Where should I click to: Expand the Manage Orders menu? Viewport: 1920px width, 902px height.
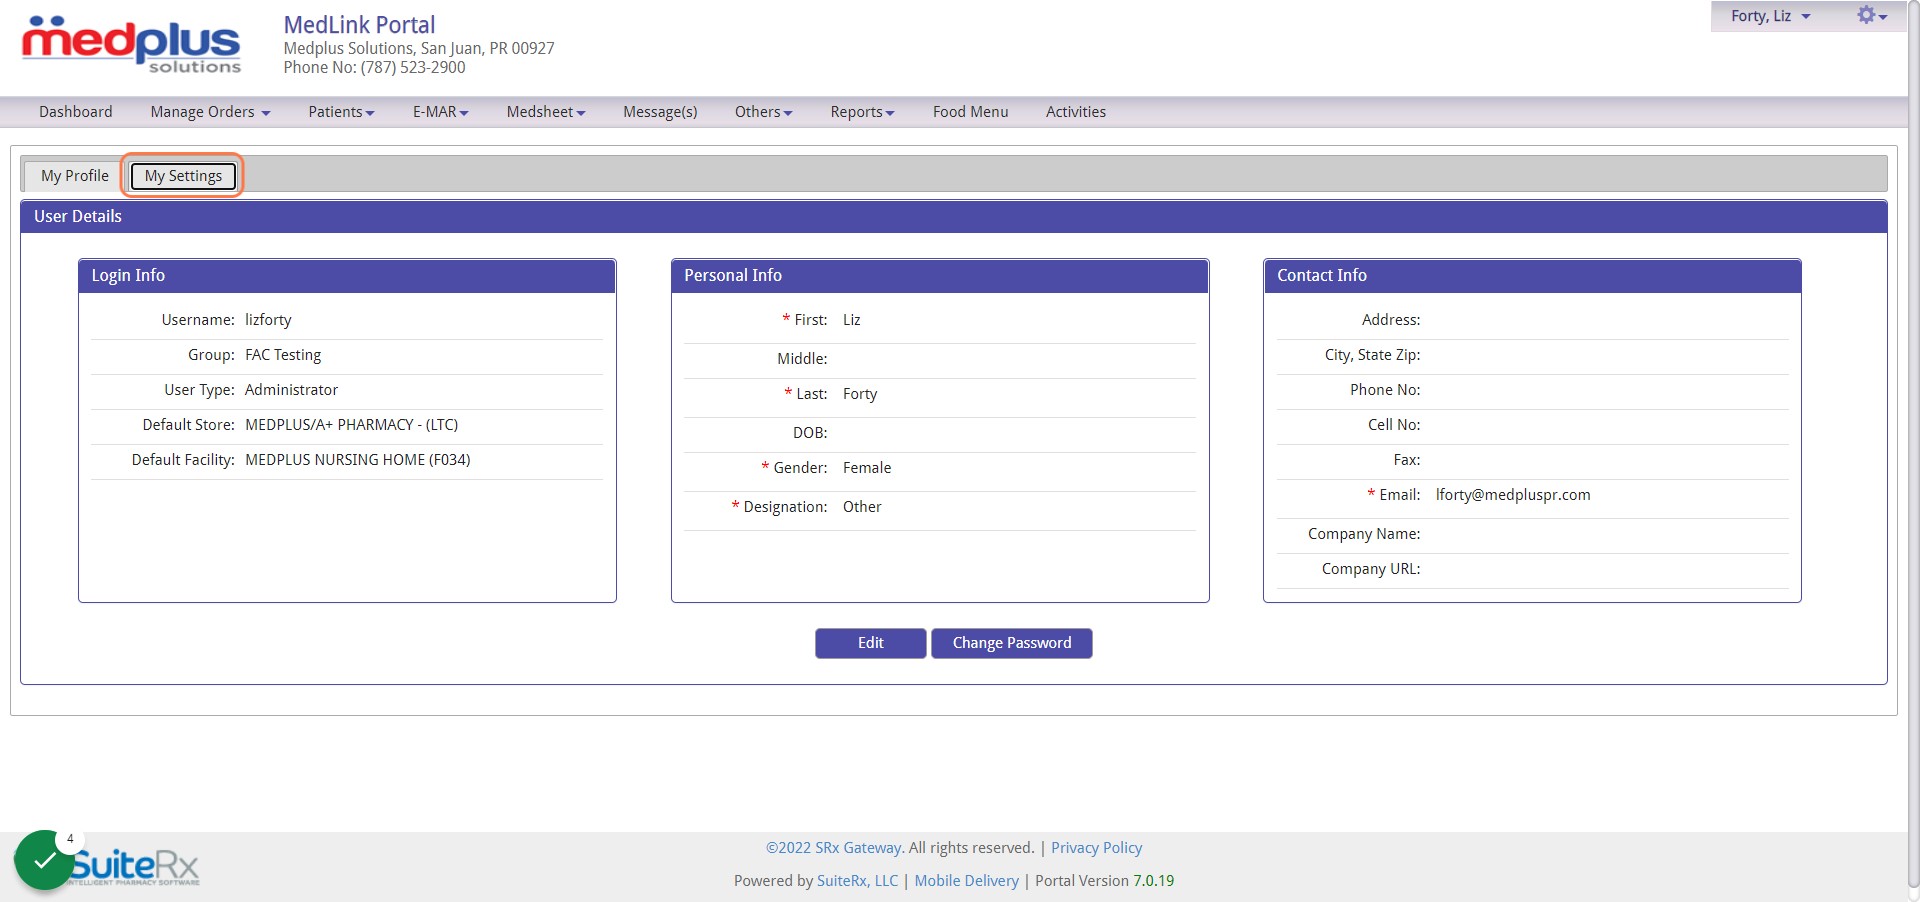[210, 112]
